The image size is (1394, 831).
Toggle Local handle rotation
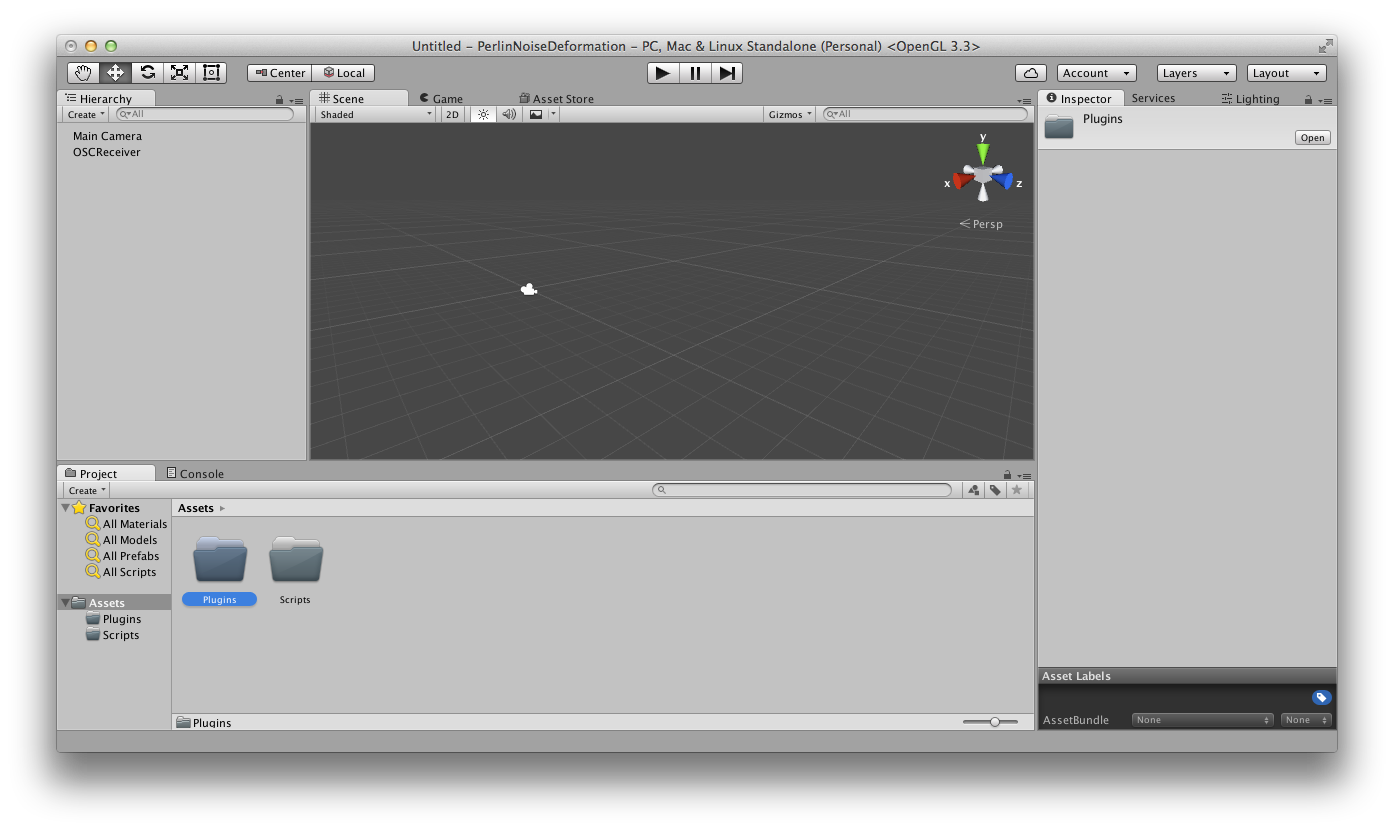pyautogui.click(x=343, y=73)
